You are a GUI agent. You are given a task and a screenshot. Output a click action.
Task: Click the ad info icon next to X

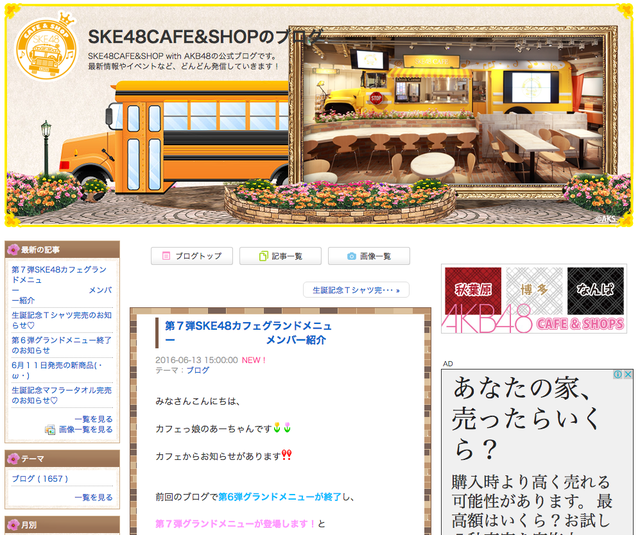(x=618, y=374)
